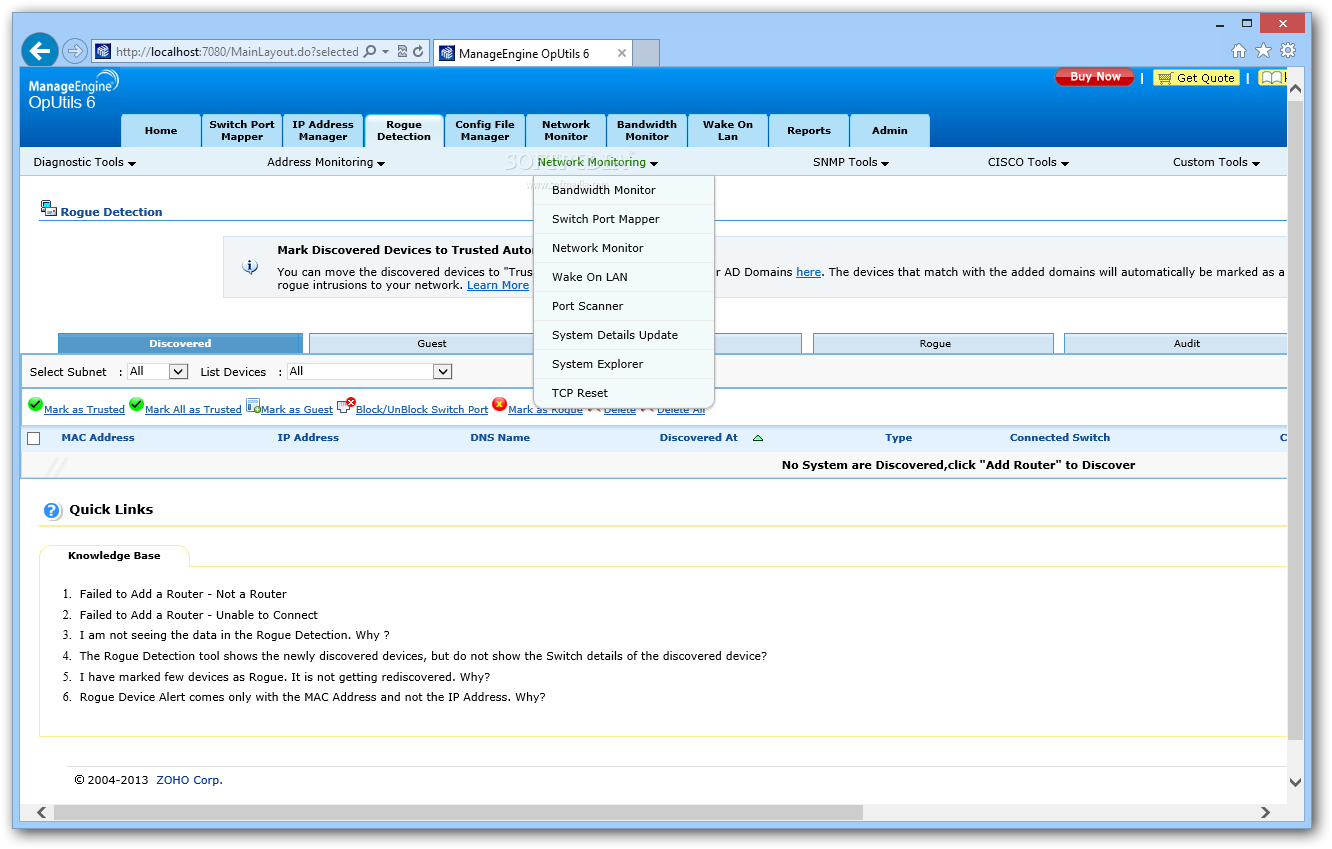Viewport: 1332px width, 849px height.
Task: Switch to the Home tab
Action: coord(161,131)
